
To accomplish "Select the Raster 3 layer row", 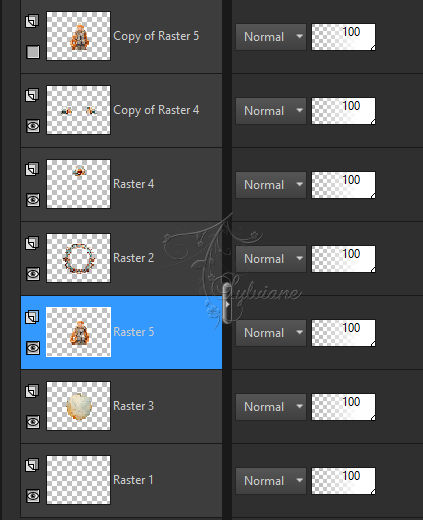I will pos(121,406).
